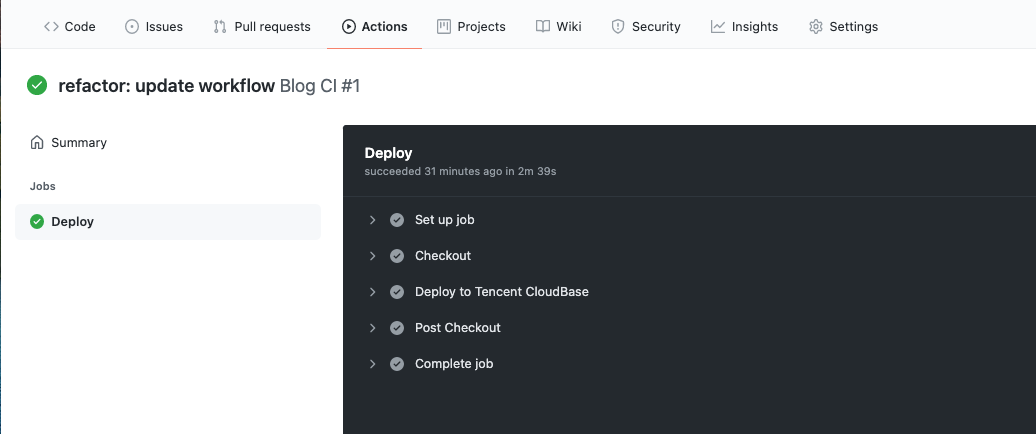The image size is (1036, 434).
Task: Expand the Checkout step chevron
Action: [372, 256]
